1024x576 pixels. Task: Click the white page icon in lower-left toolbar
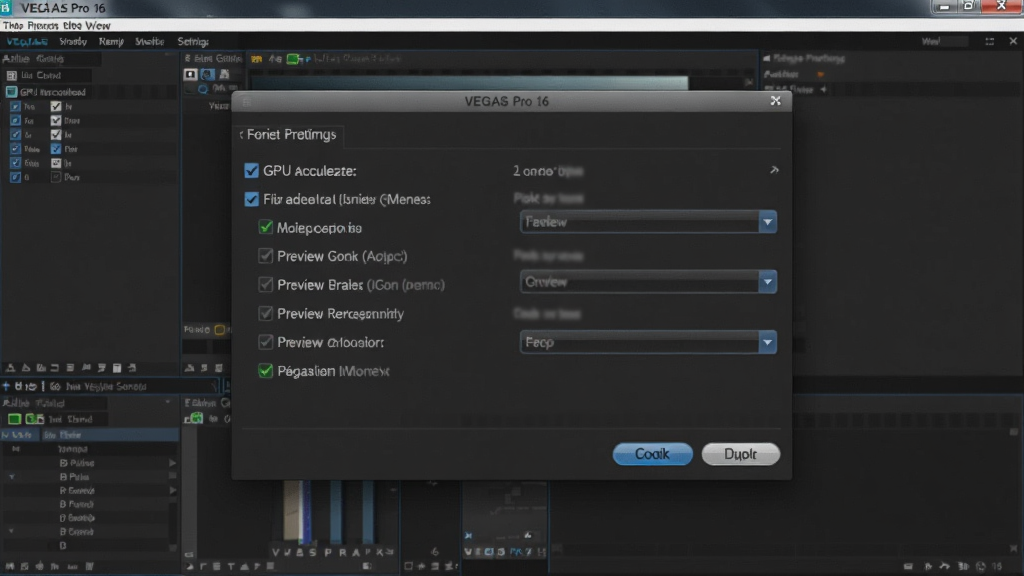pos(117,368)
